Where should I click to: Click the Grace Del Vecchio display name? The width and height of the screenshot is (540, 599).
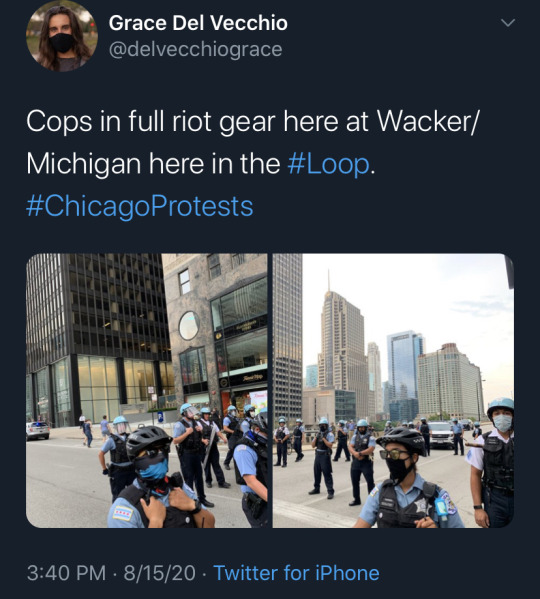click(x=198, y=23)
